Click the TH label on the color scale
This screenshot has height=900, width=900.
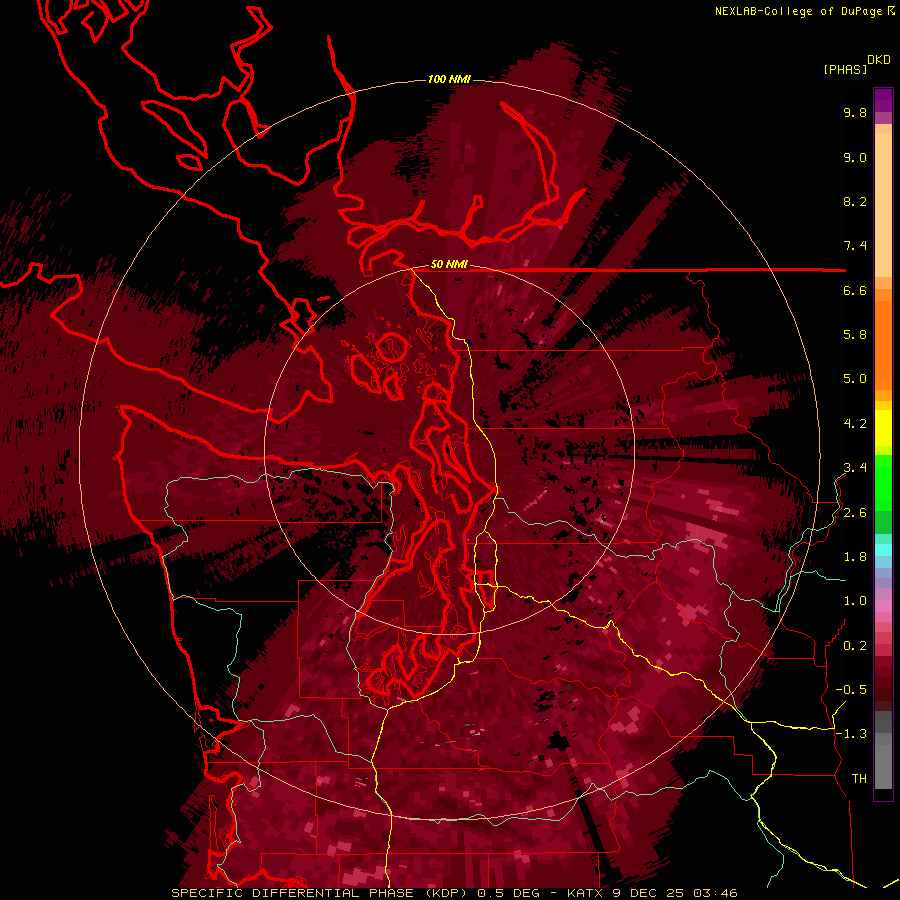859,779
